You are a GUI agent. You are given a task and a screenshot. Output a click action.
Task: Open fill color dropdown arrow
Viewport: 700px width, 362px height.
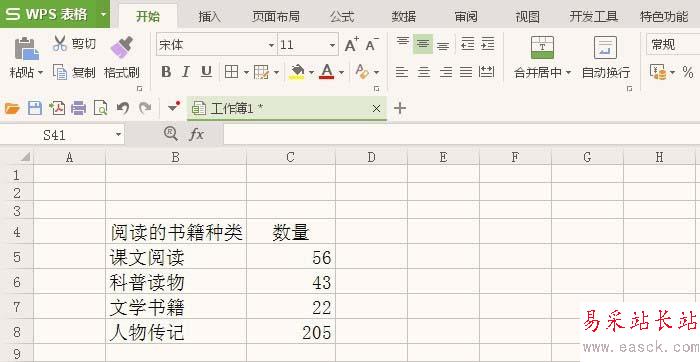click(311, 72)
